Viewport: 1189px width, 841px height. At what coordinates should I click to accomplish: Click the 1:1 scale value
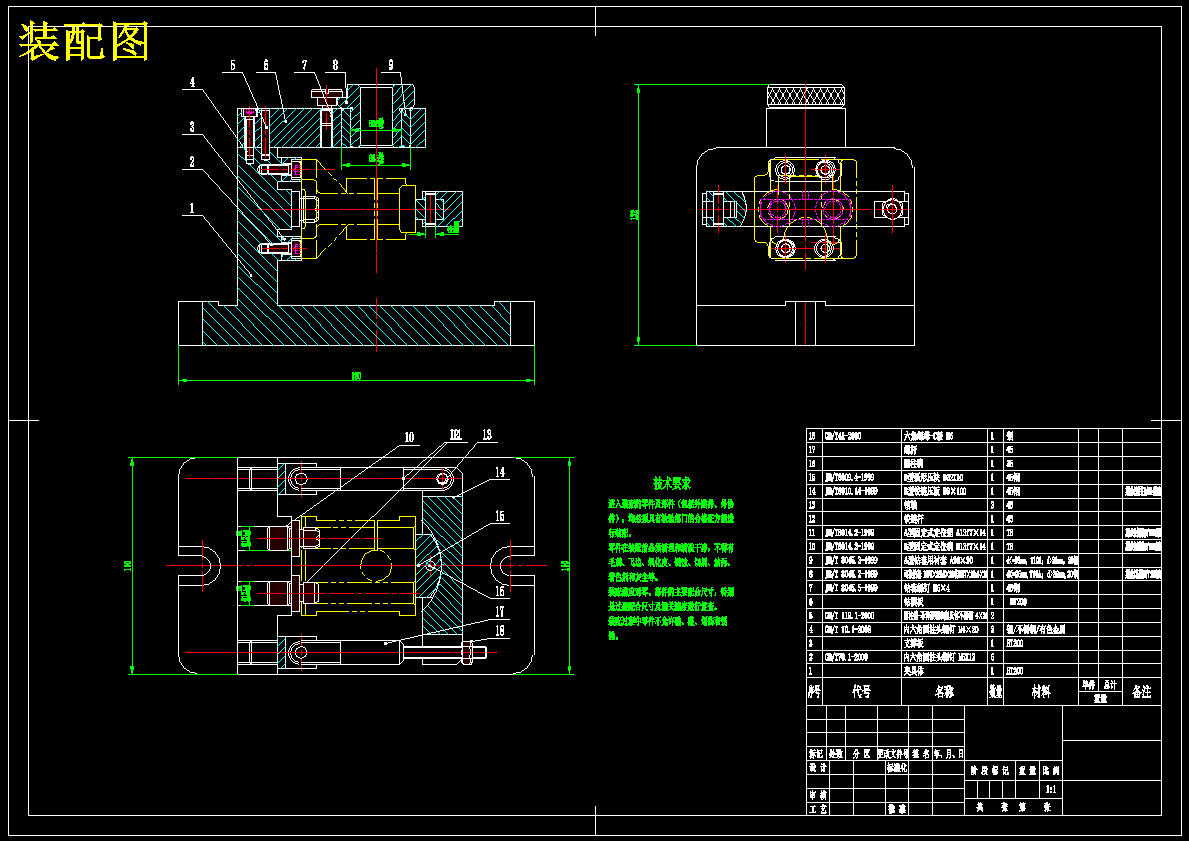coord(1051,789)
